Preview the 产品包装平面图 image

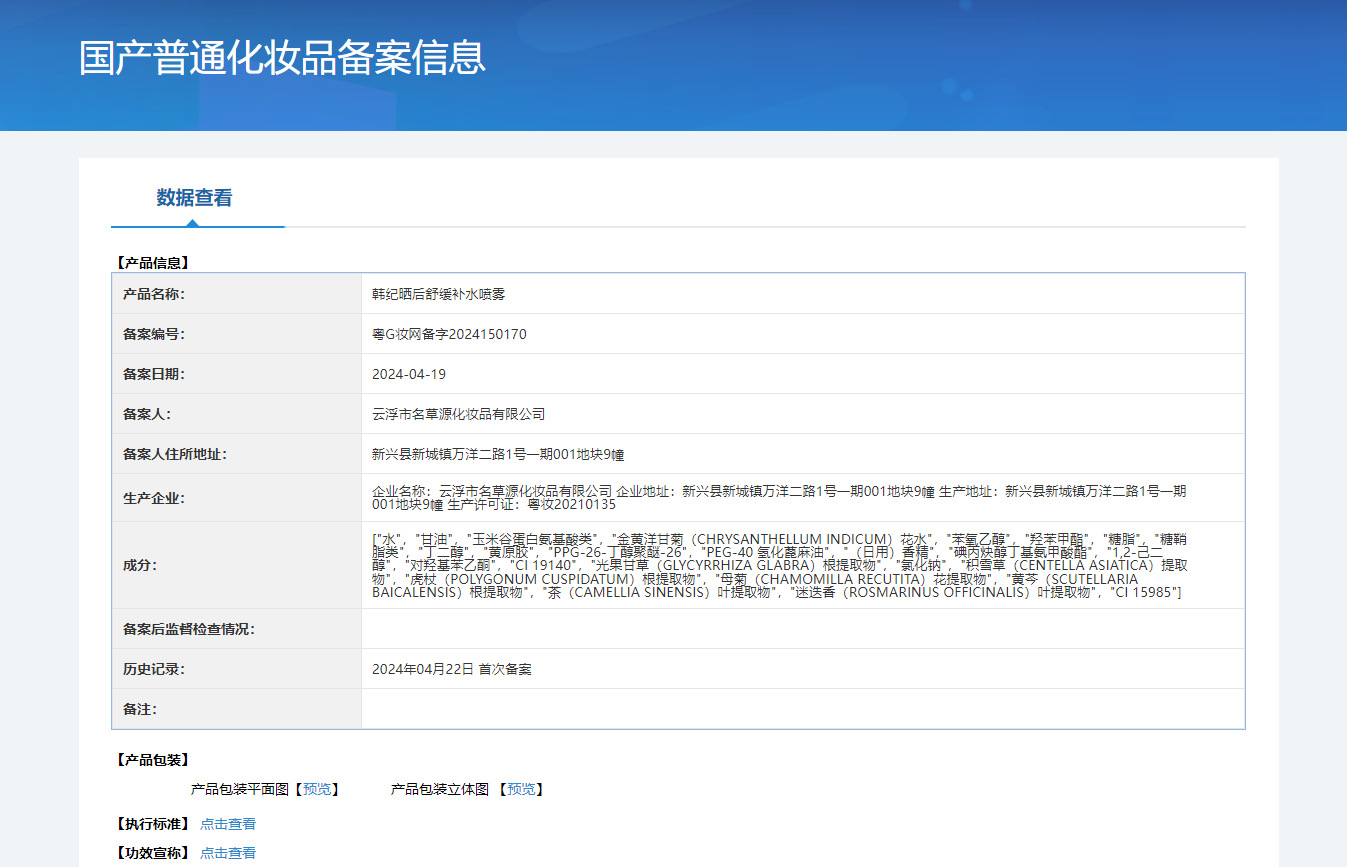tap(317, 789)
